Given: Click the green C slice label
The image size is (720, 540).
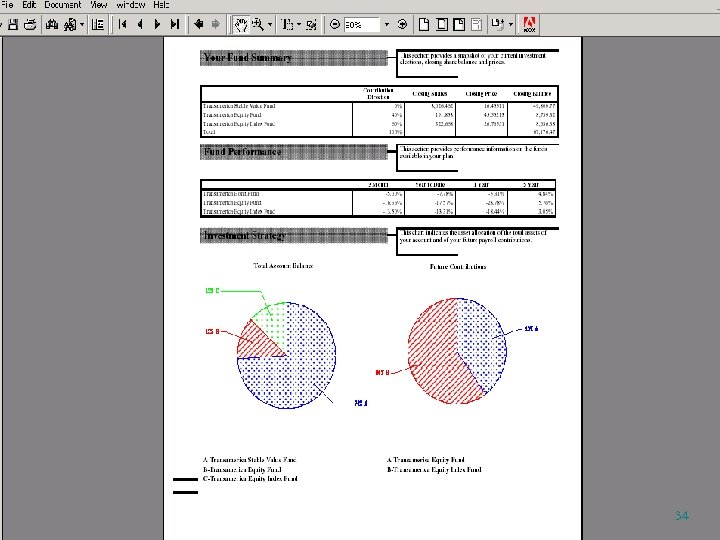Looking at the screenshot, I should click(212, 291).
